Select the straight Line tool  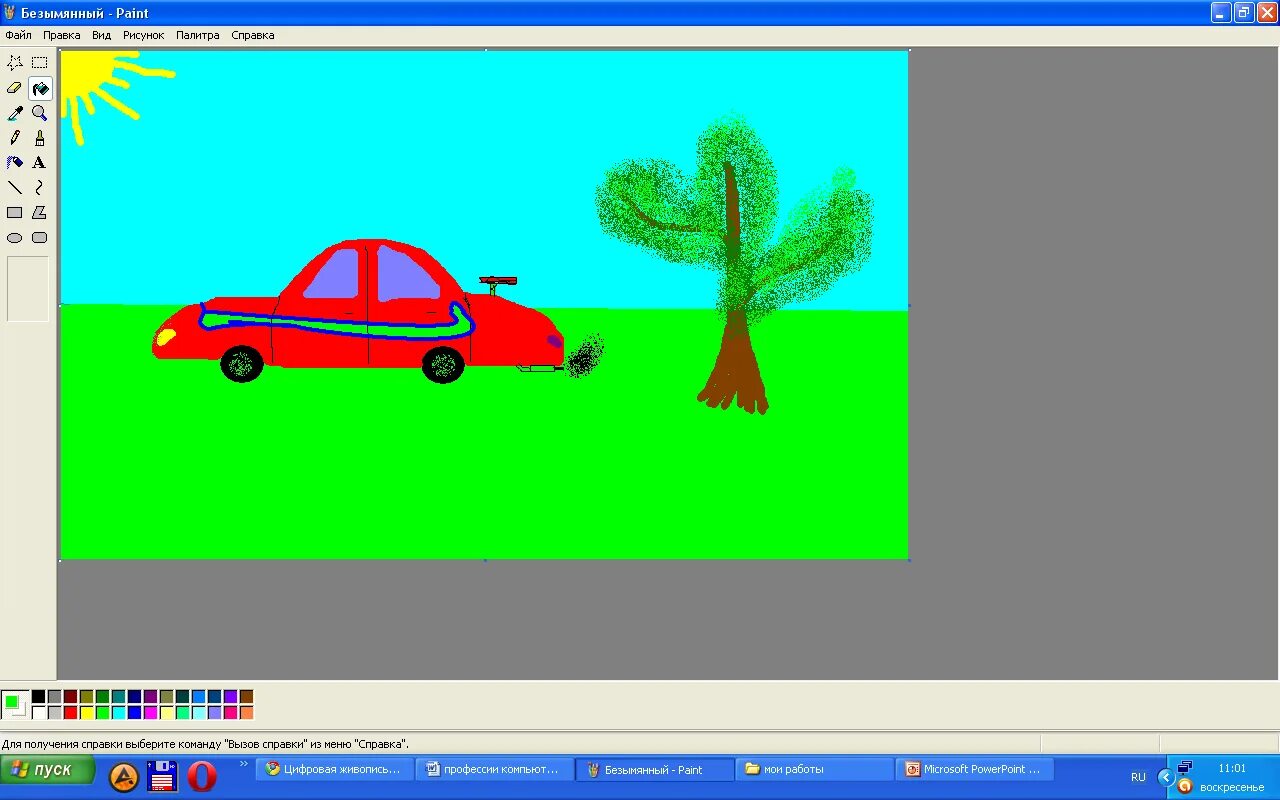[x=15, y=188]
